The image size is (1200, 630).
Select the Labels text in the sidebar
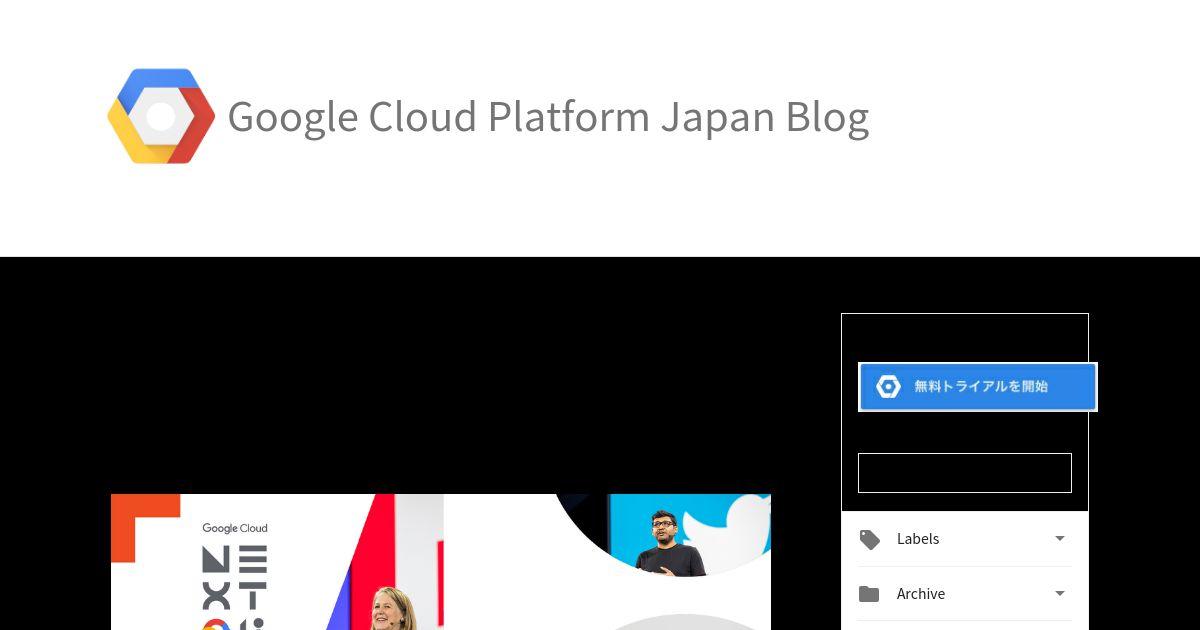click(x=918, y=539)
